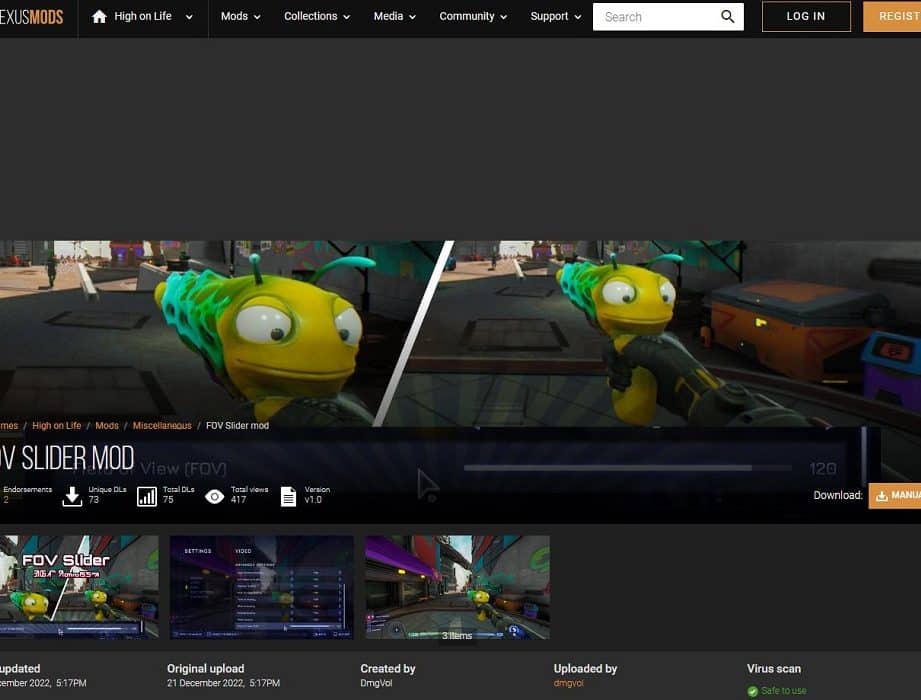The width and height of the screenshot is (921, 700).
Task: Open the settings menu screenshot thumbnail
Action: point(261,587)
